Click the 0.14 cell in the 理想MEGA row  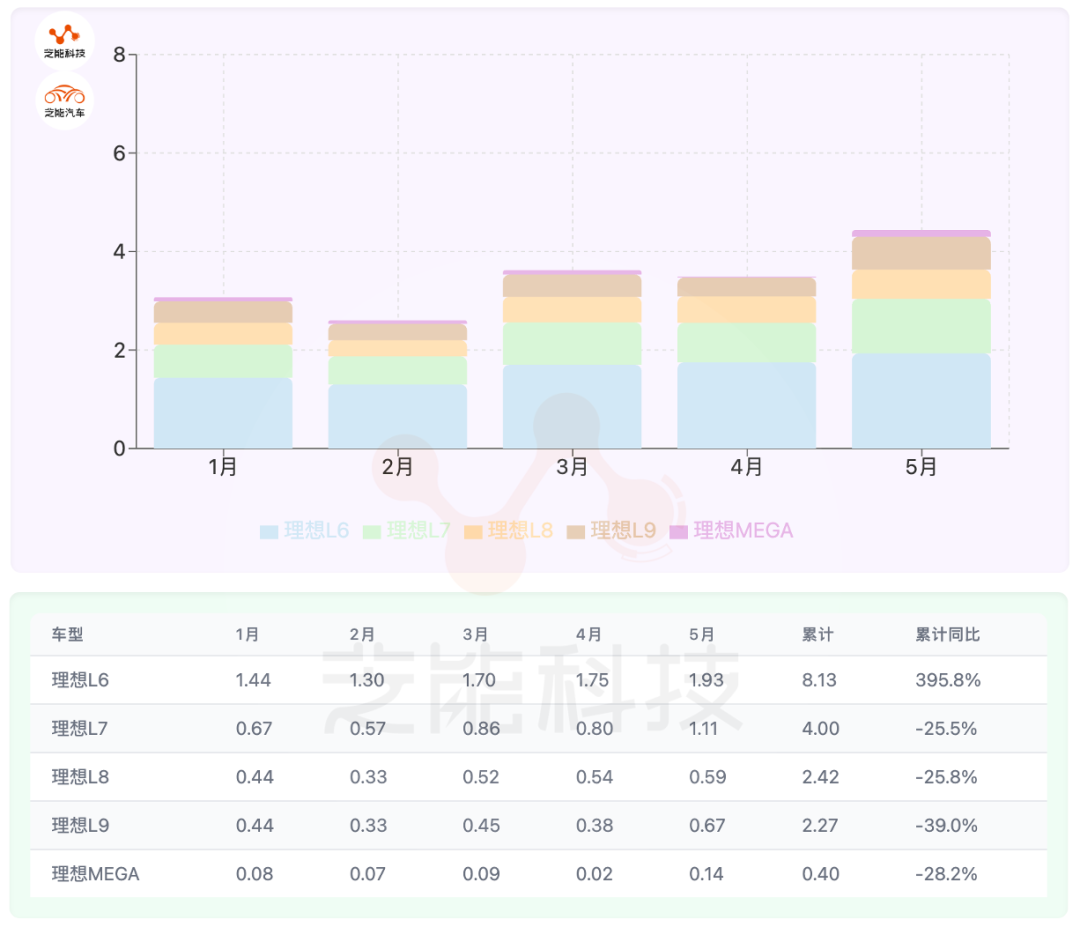[x=707, y=874]
